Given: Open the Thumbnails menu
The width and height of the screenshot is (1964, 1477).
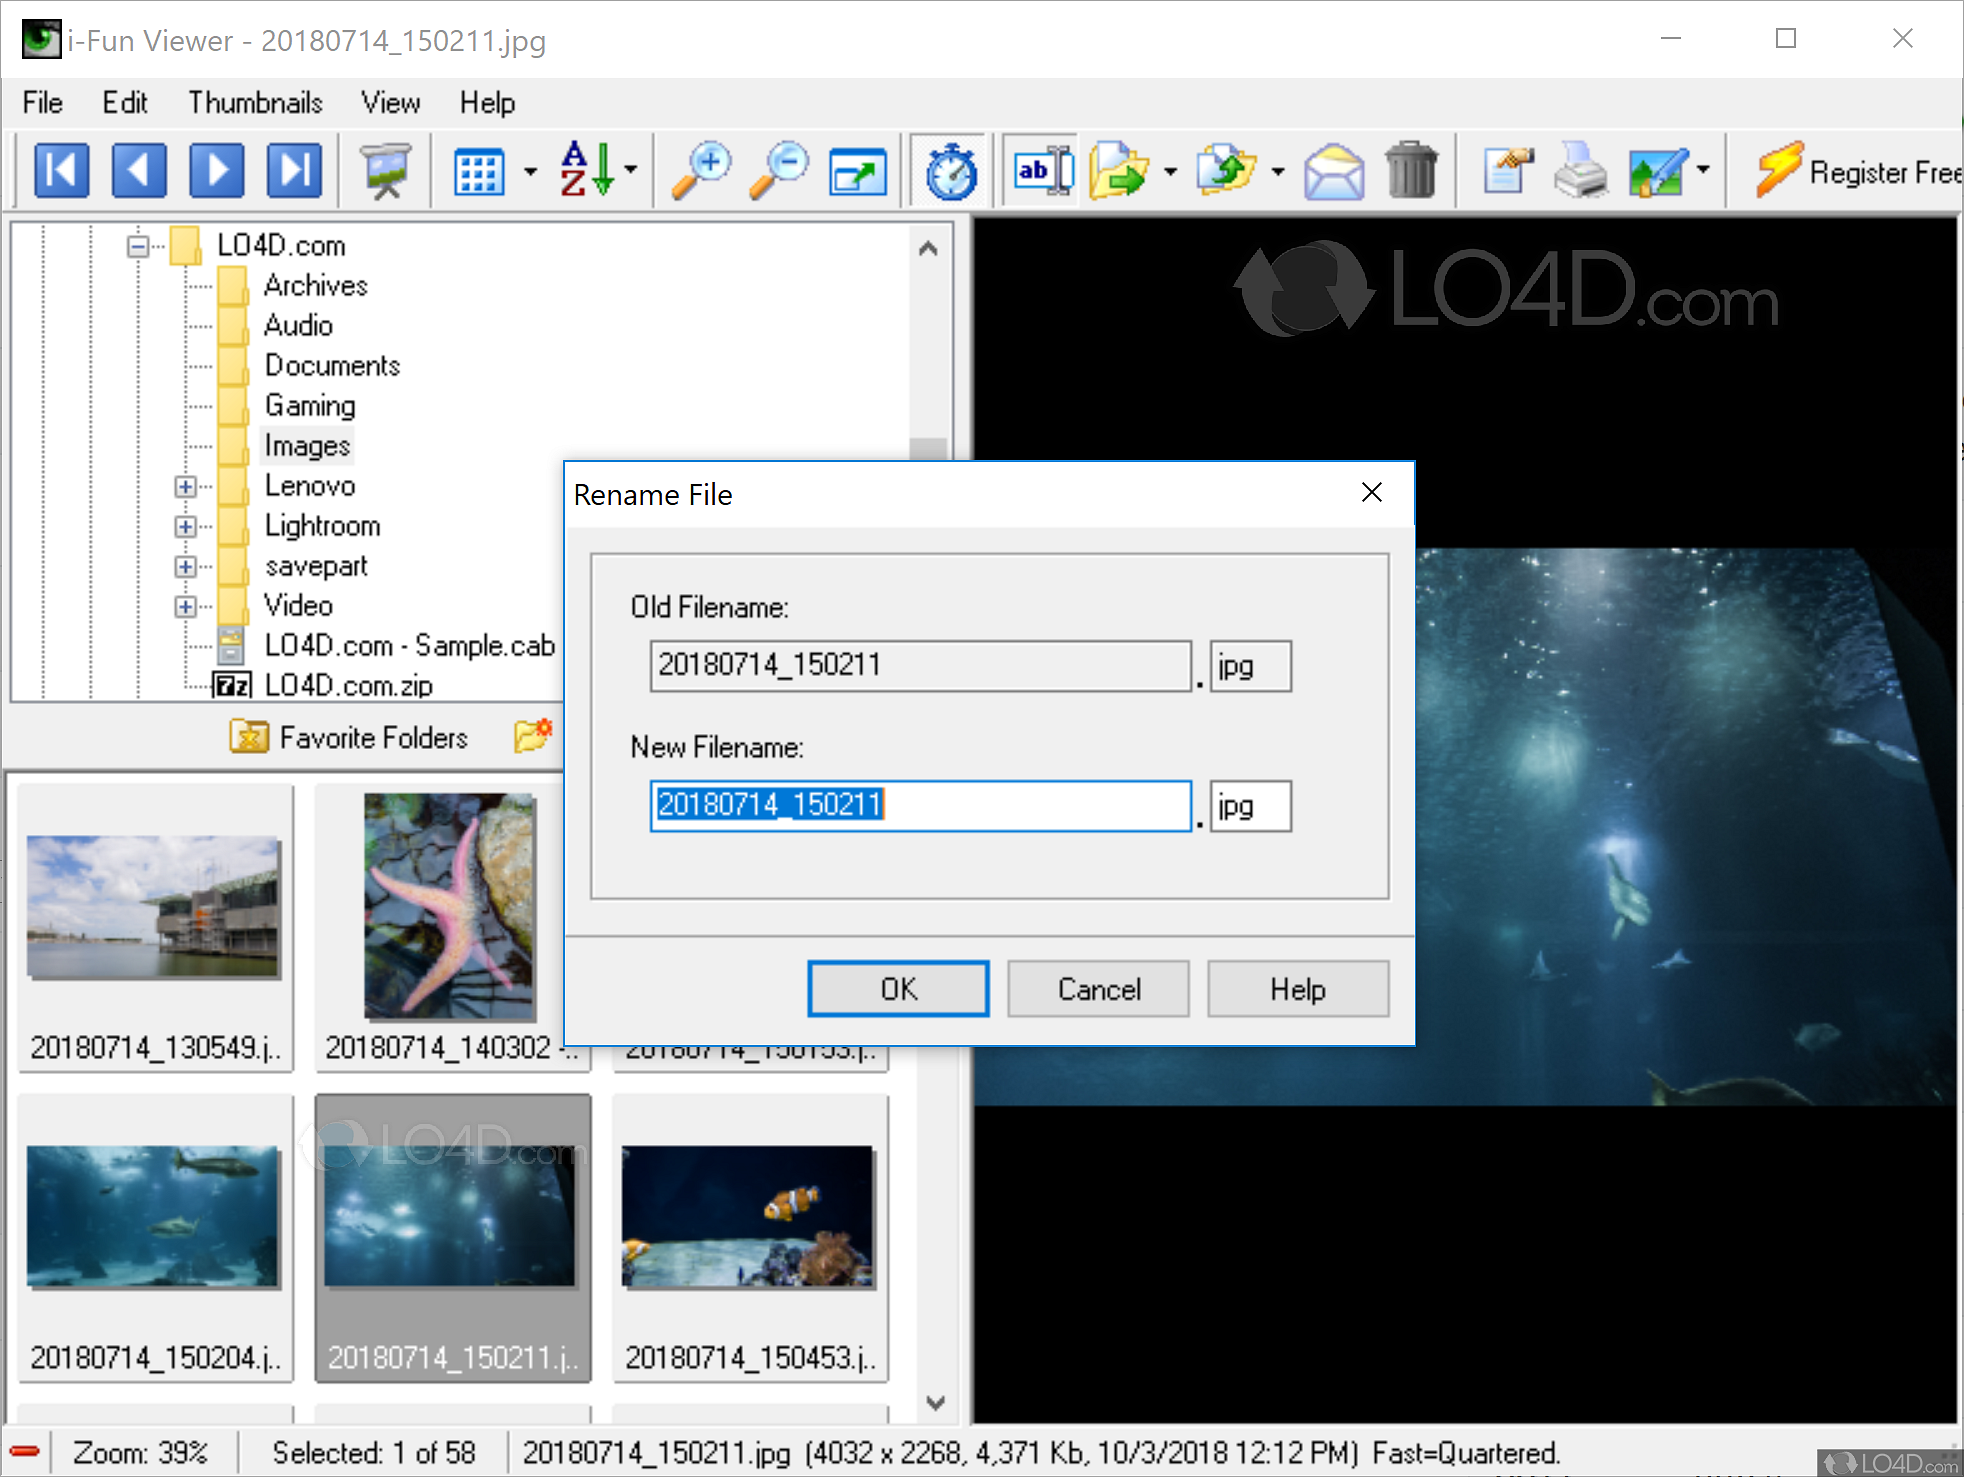Looking at the screenshot, I should tap(255, 102).
